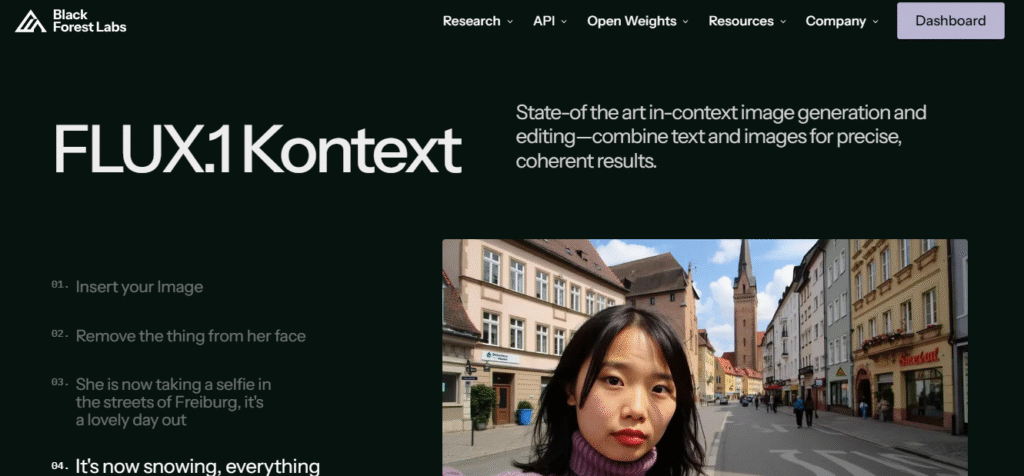Open the Research menu
This screenshot has width=1024, height=476.
(x=472, y=21)
